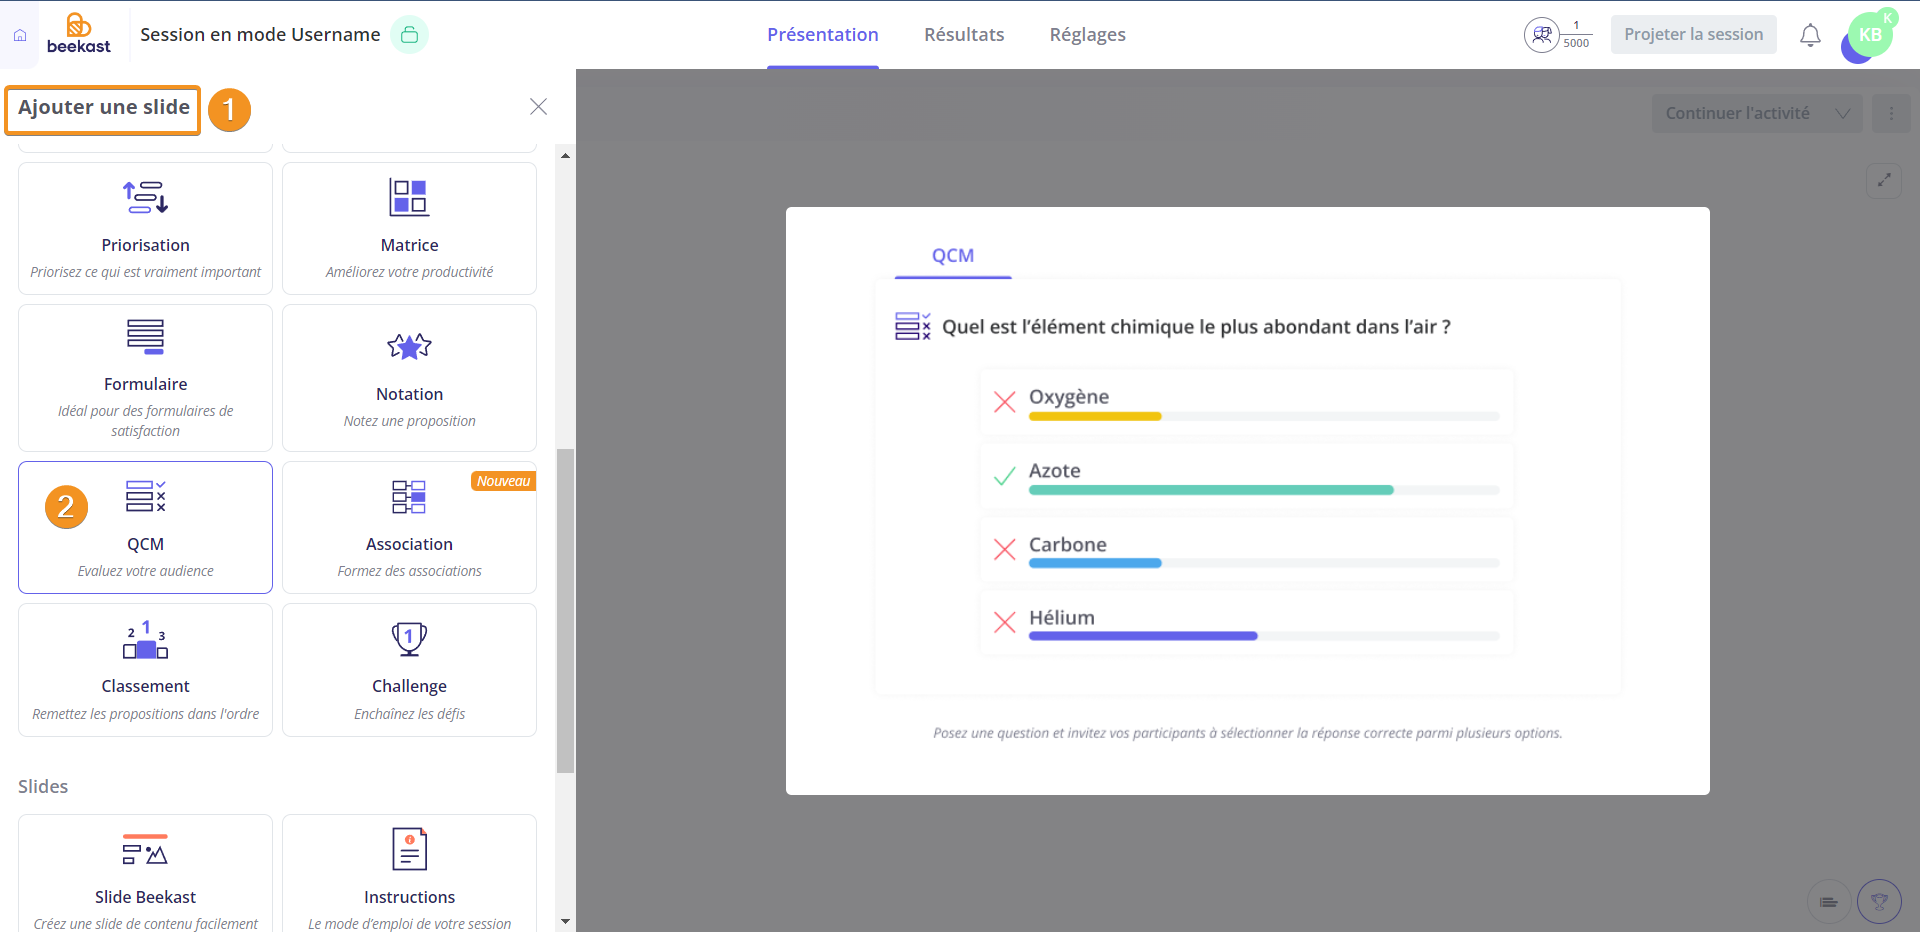Select the Priorisation activity icon

[145, 197]
